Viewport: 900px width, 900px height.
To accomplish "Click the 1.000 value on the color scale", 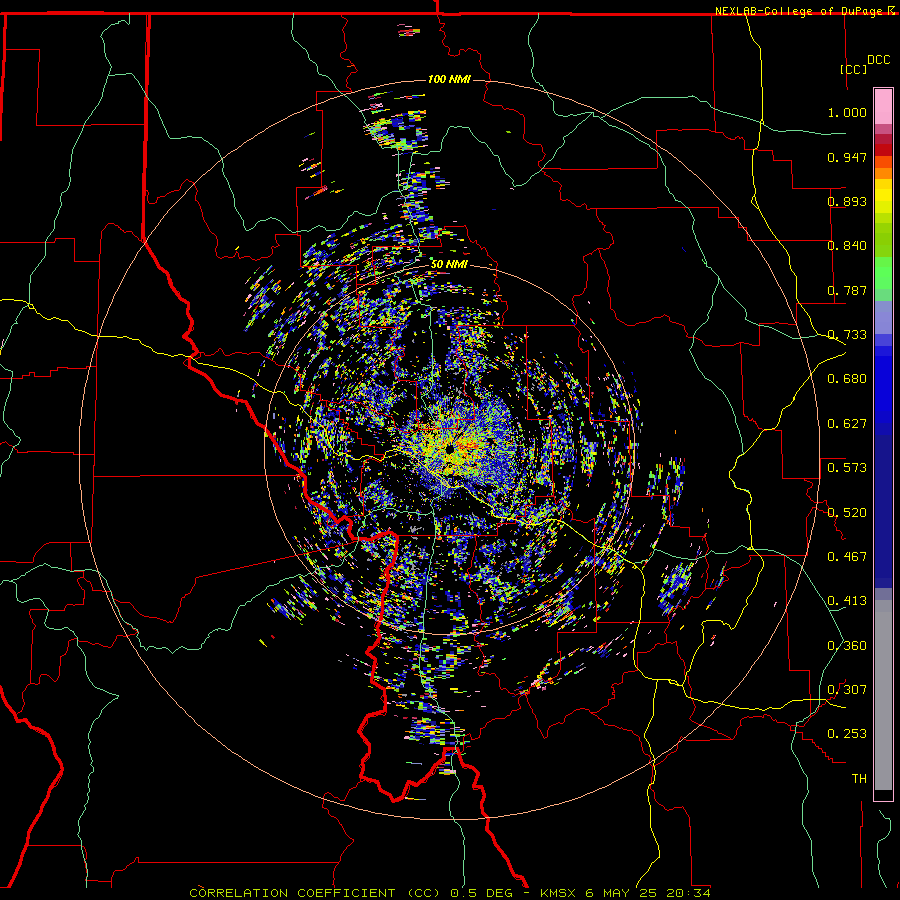I will click(847, 112).
